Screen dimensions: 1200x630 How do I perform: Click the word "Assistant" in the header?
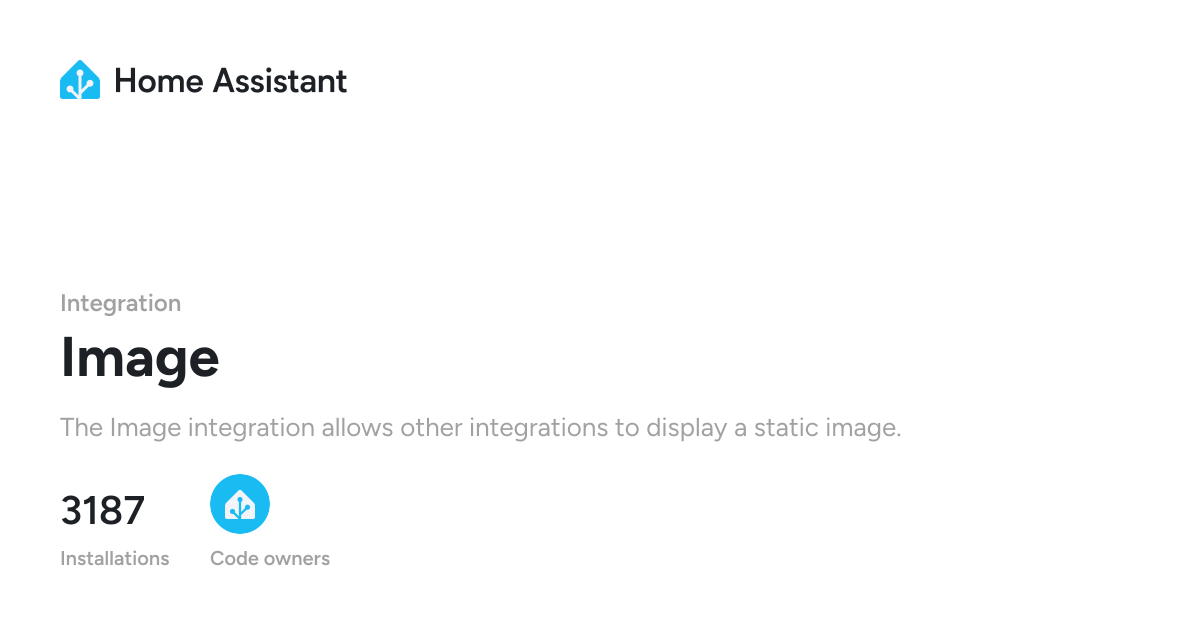(280, 80)
